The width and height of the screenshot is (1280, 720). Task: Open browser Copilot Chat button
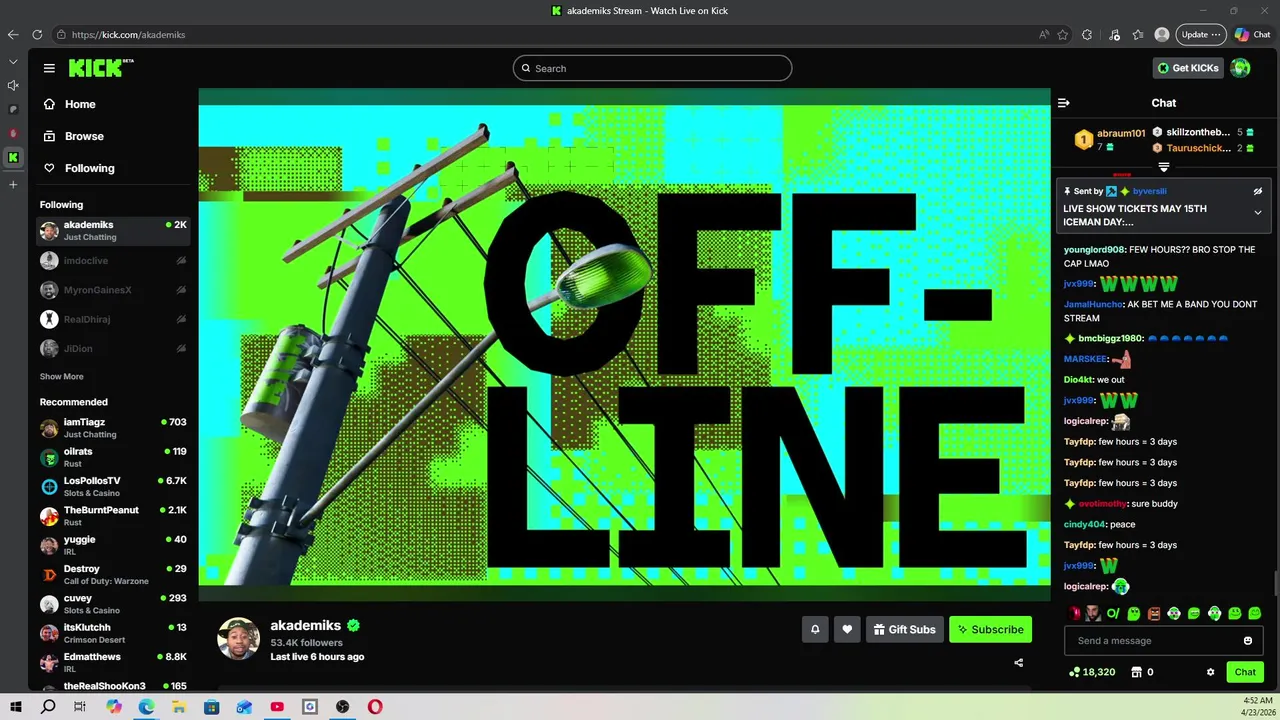pos(1253,35)
